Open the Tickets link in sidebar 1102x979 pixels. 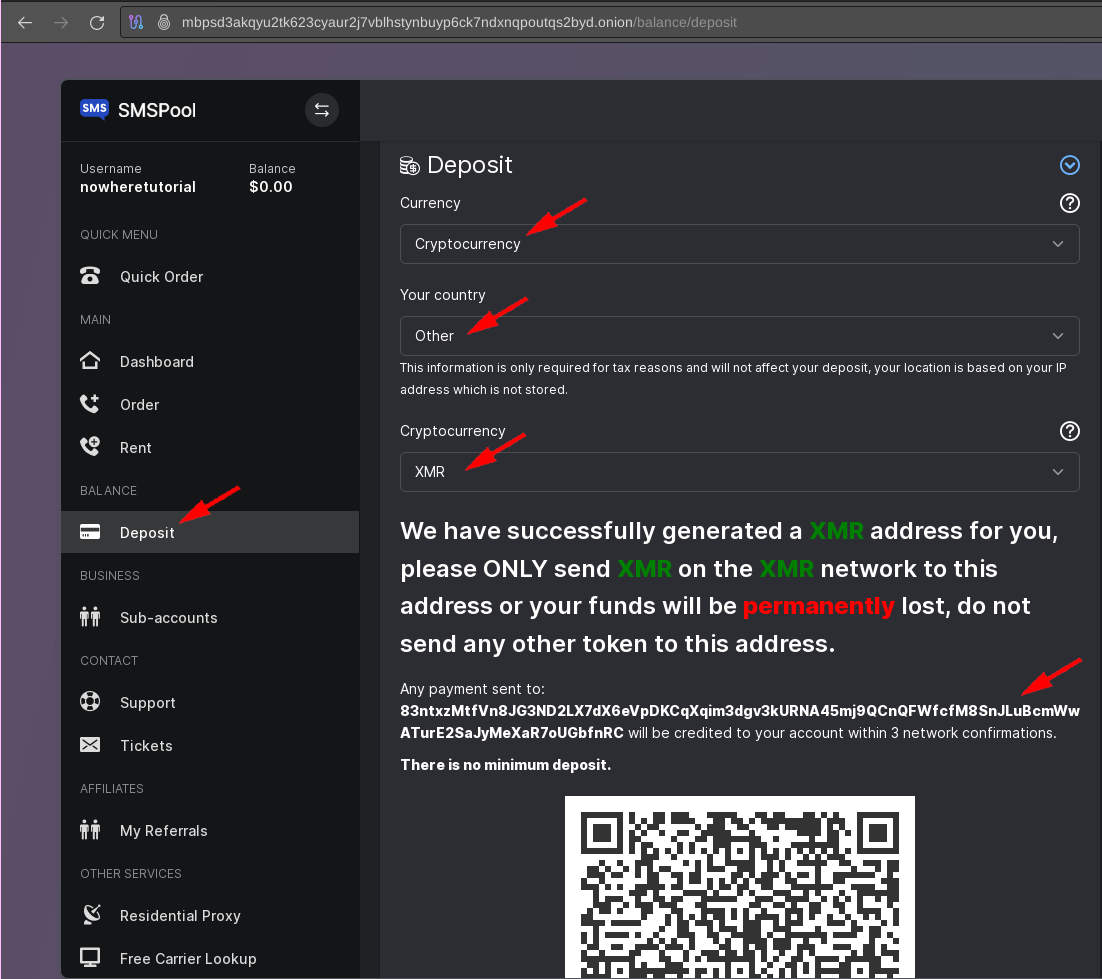pyautogui.click(x=210, y=746)
